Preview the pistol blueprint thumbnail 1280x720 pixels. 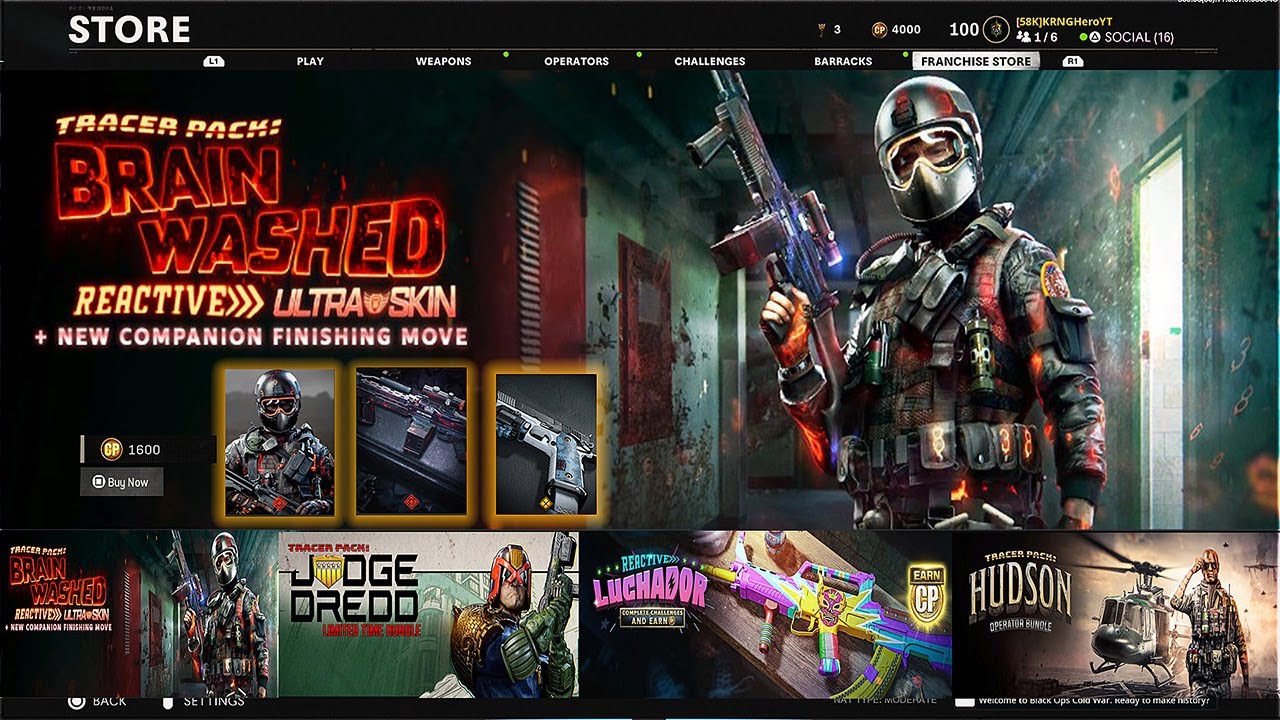tap(546, 446)
